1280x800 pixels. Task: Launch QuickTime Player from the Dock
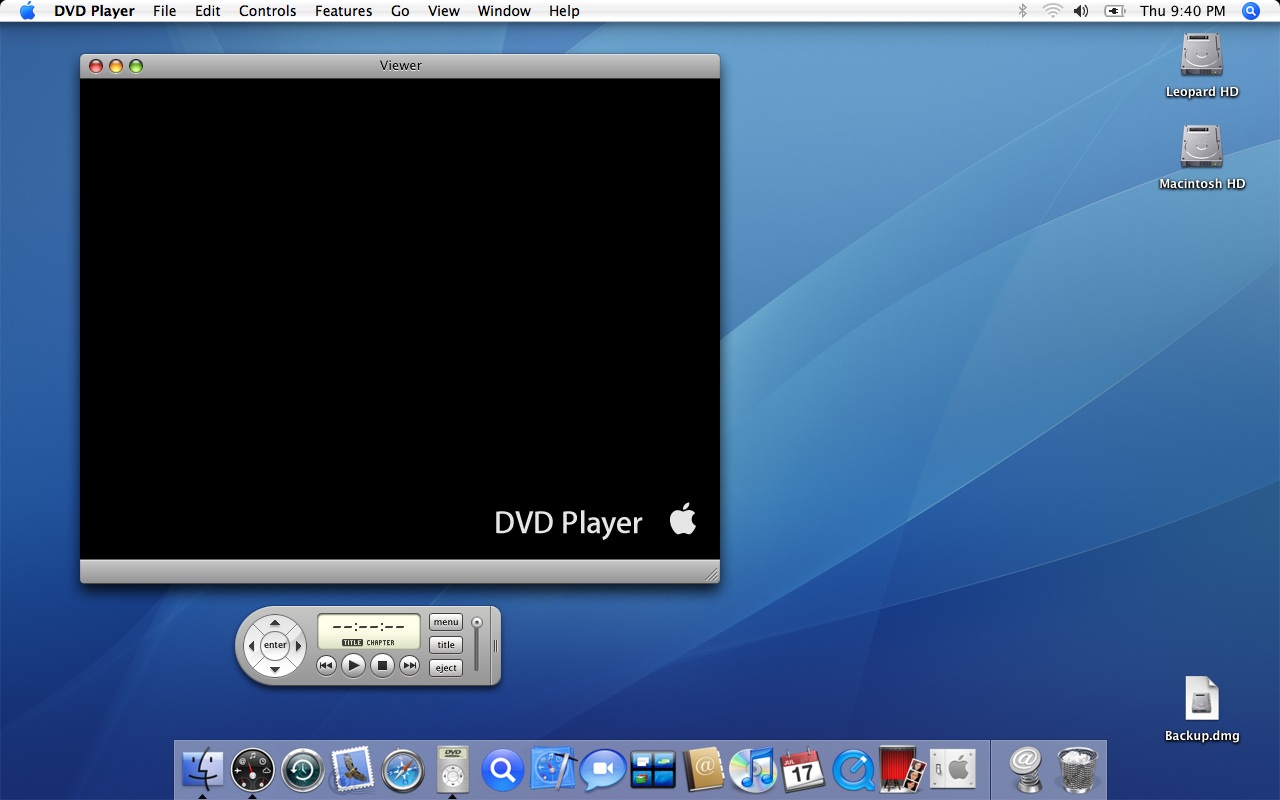click(853, 770)
